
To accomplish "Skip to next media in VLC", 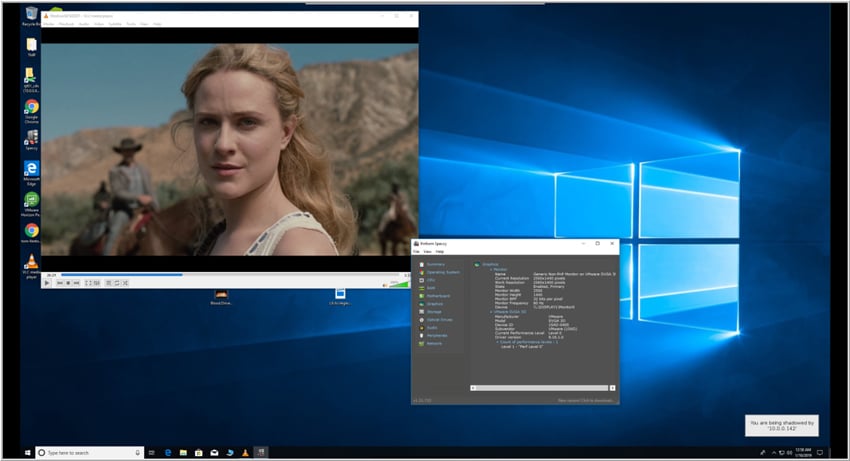I will pos(76,283).
